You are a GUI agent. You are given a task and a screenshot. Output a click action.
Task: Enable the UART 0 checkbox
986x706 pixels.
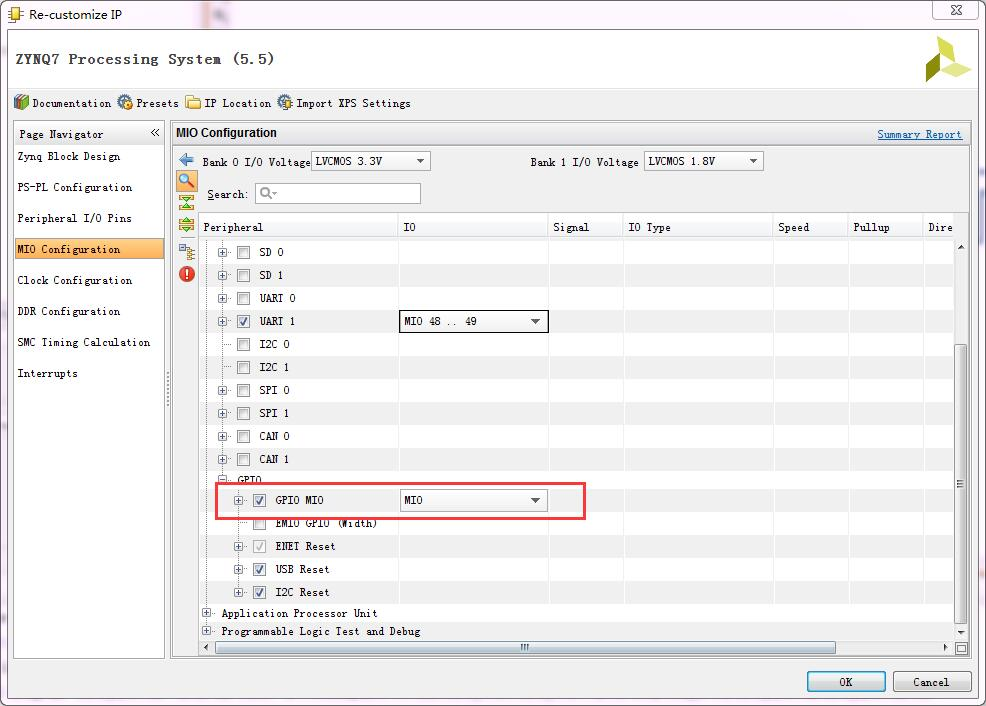tap(243, 299)
